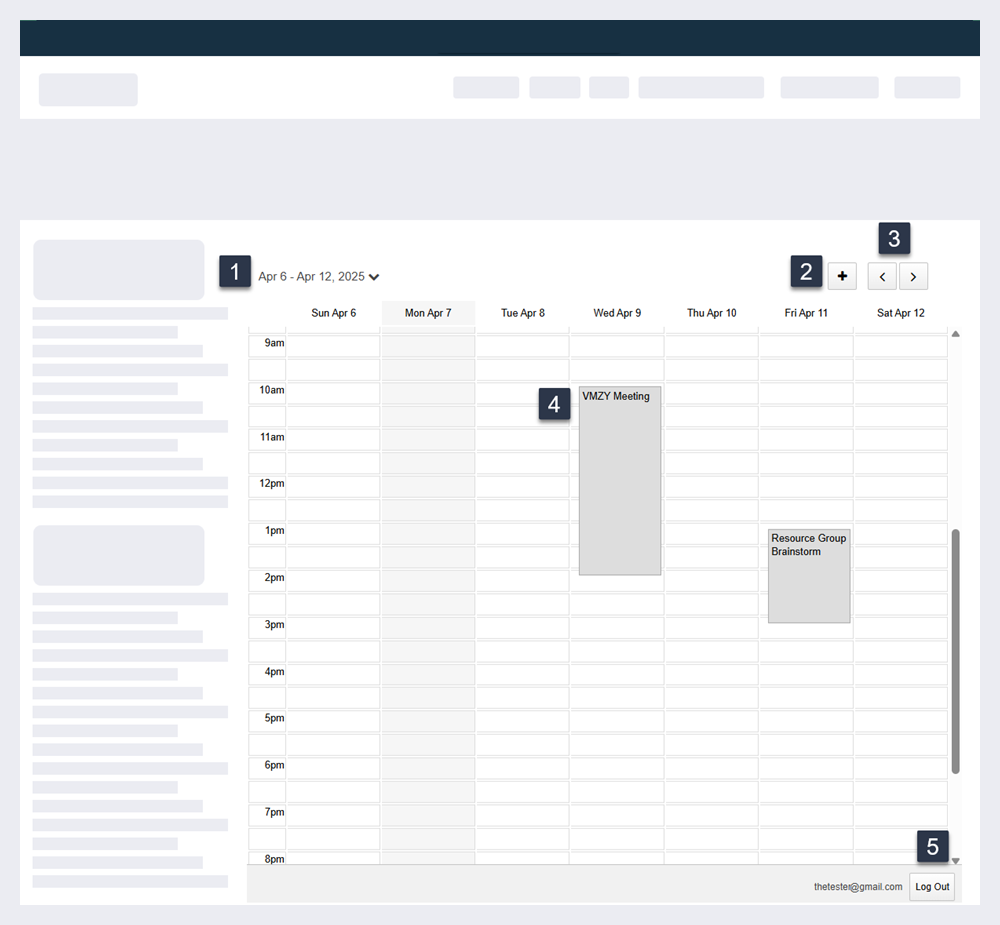Click the plus icon to add event
The width and height of the screenshot is (1000, 925).
[x=842, y=276]
